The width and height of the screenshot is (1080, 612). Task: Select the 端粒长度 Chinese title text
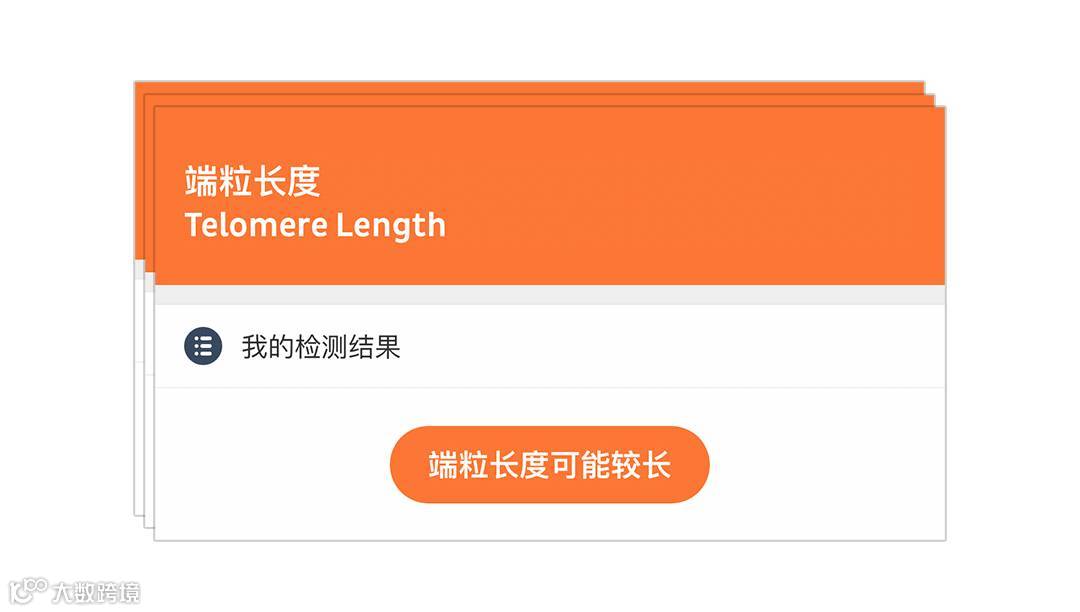point(252,181)
